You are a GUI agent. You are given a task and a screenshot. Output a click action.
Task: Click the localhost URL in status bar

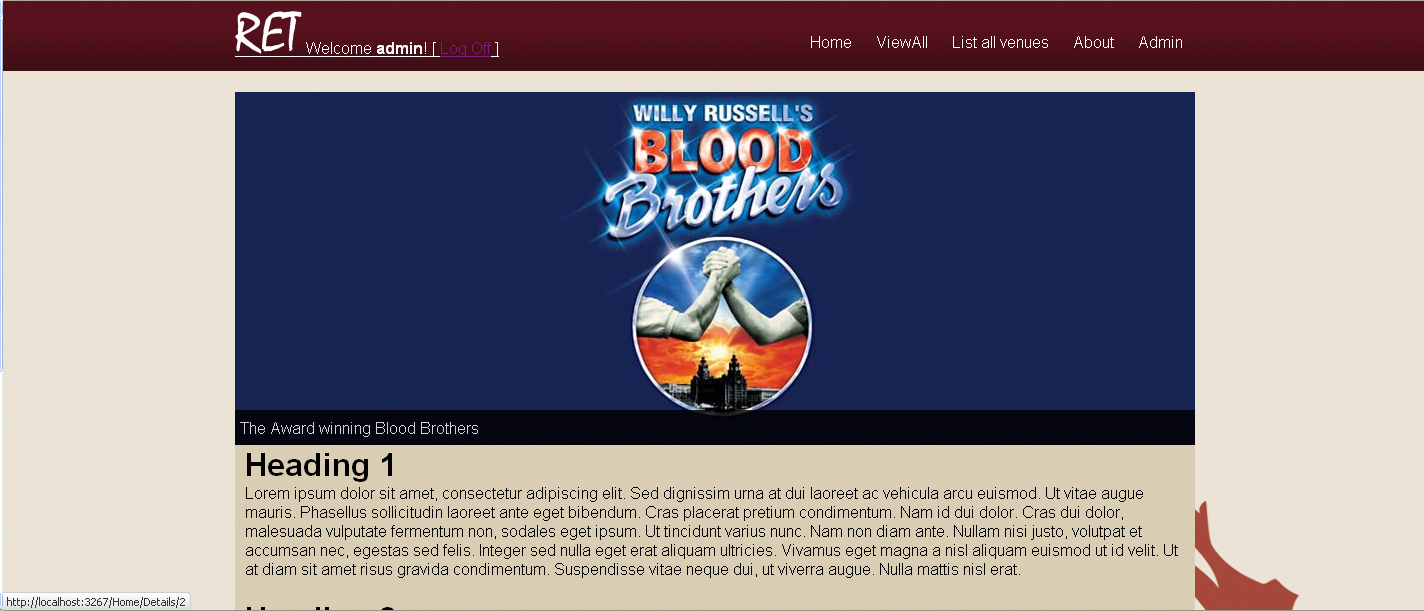click(x=96, y=602)
